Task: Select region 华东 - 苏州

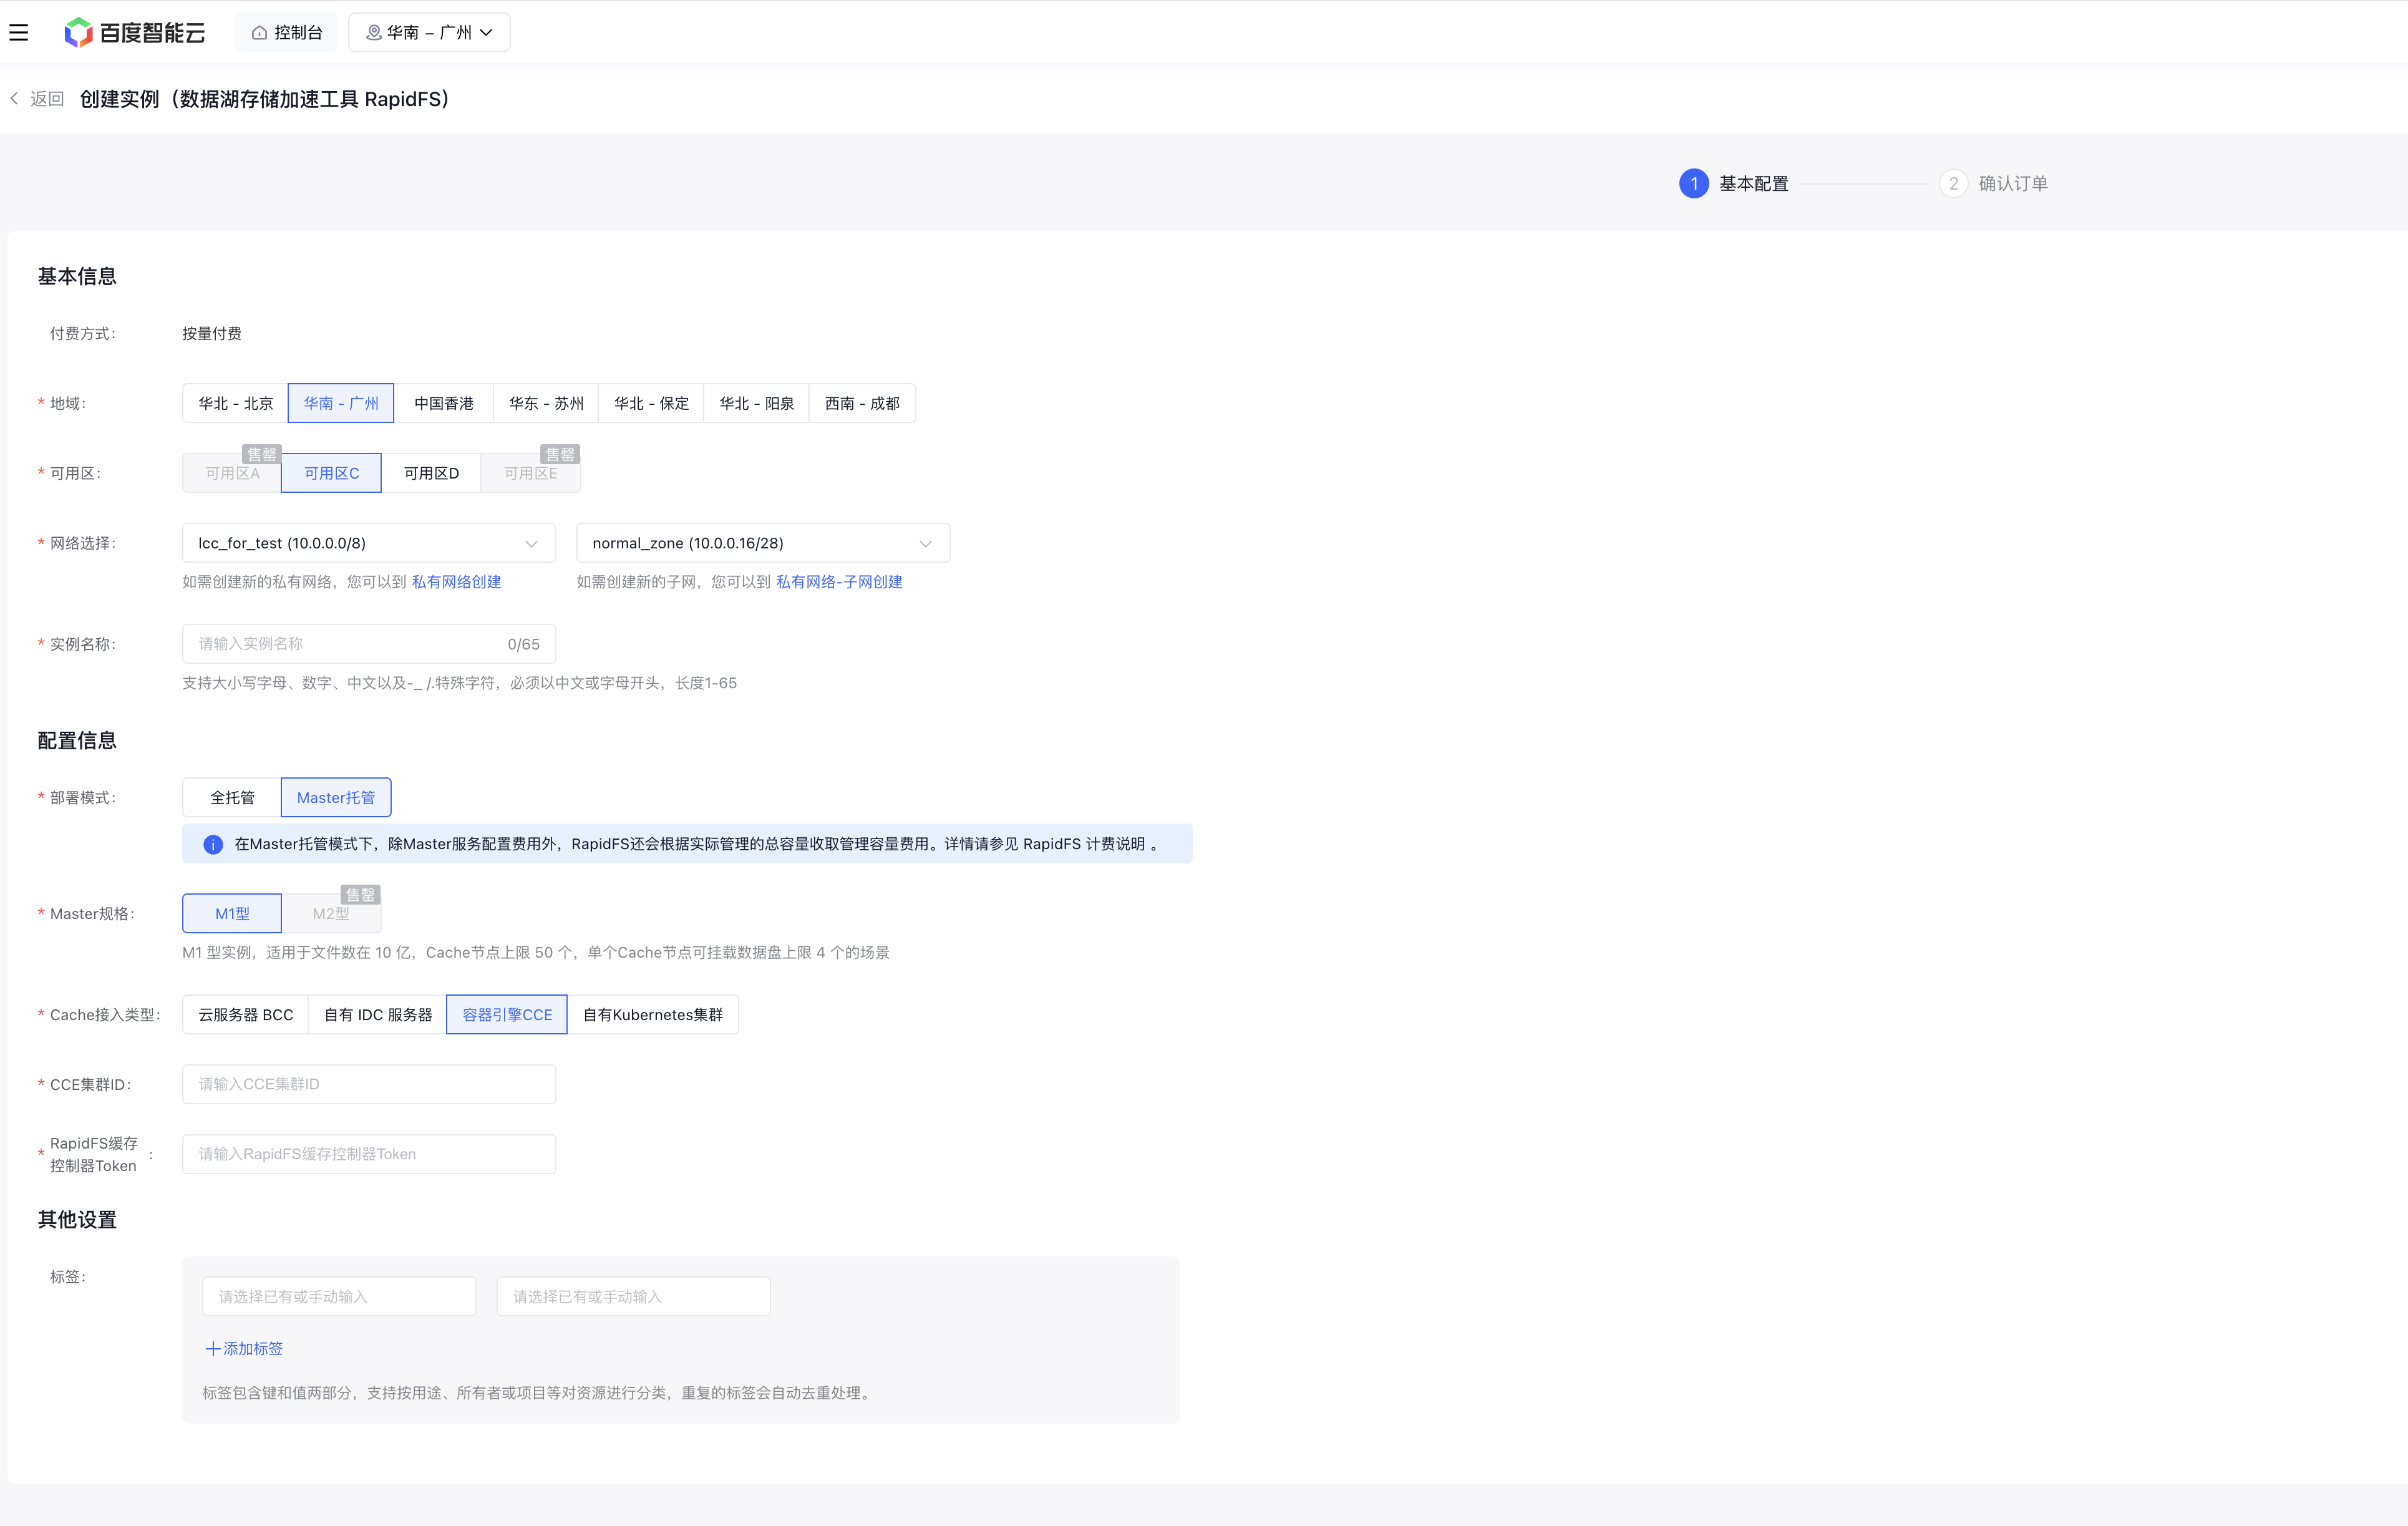Action: 546,403
